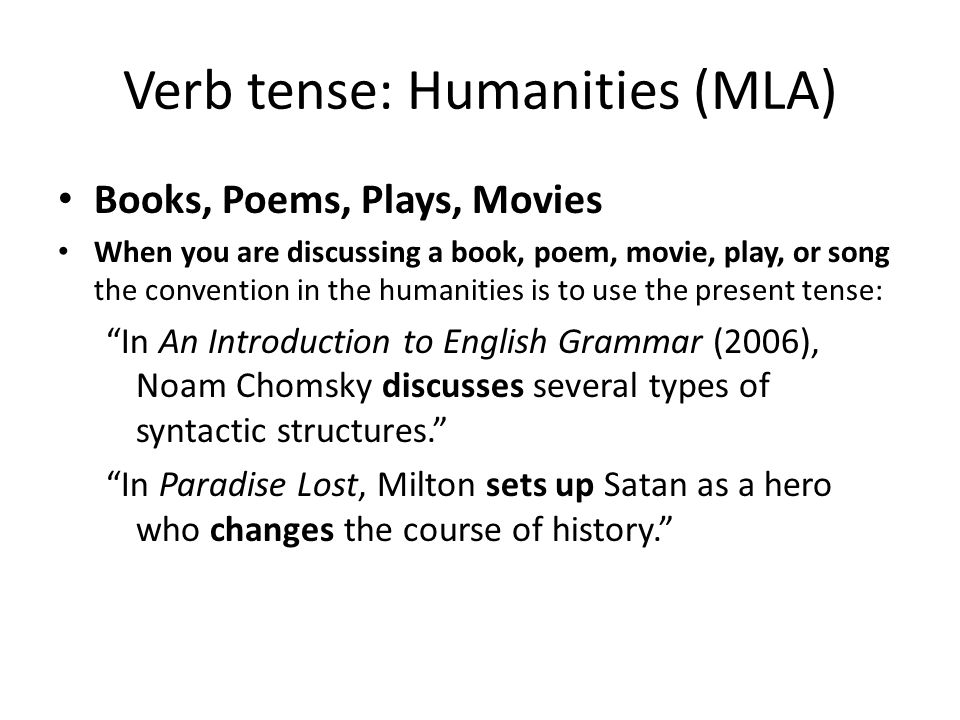Click the bold word discusses
This screenshot has height=720, width=960.
(x=452, y=386)
